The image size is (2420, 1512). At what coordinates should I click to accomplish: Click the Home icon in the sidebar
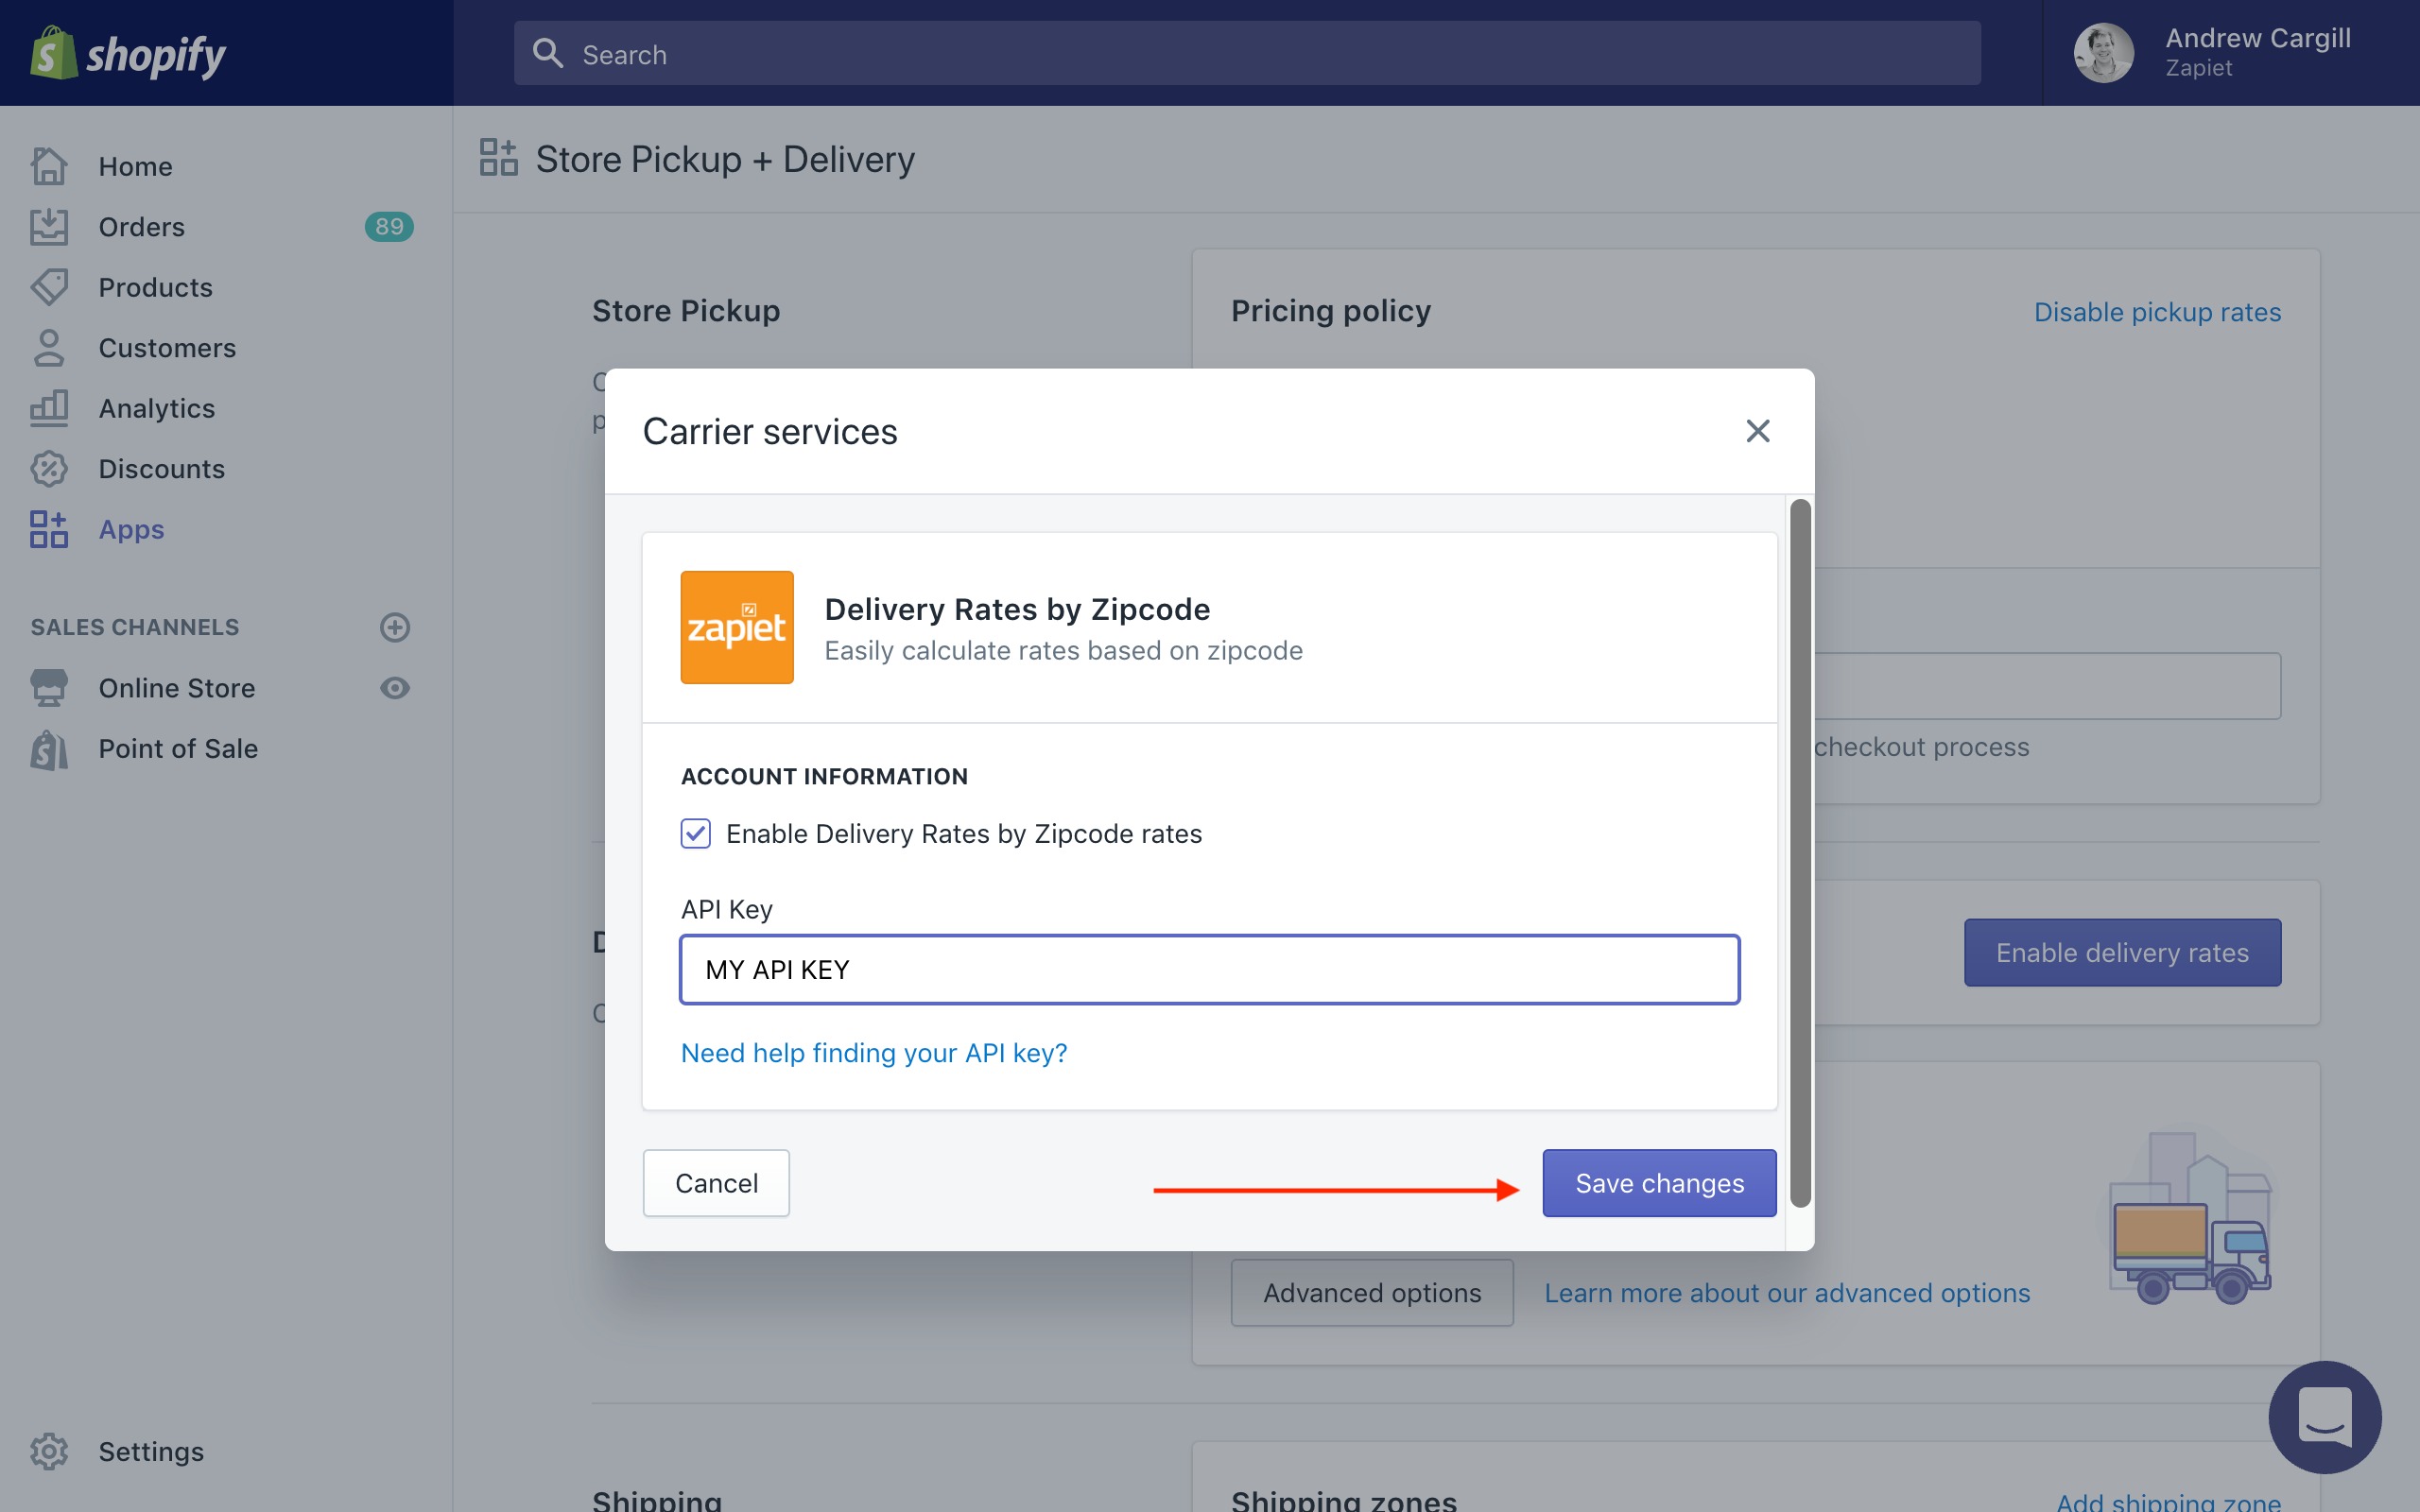click(x=49, y=166)
